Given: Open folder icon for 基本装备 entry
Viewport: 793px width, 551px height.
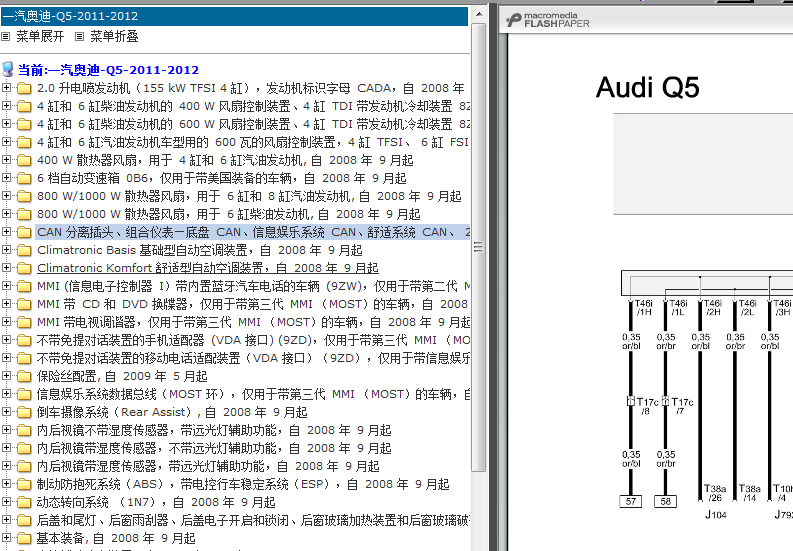Looking at the screenshot, I should coord(24,538).
